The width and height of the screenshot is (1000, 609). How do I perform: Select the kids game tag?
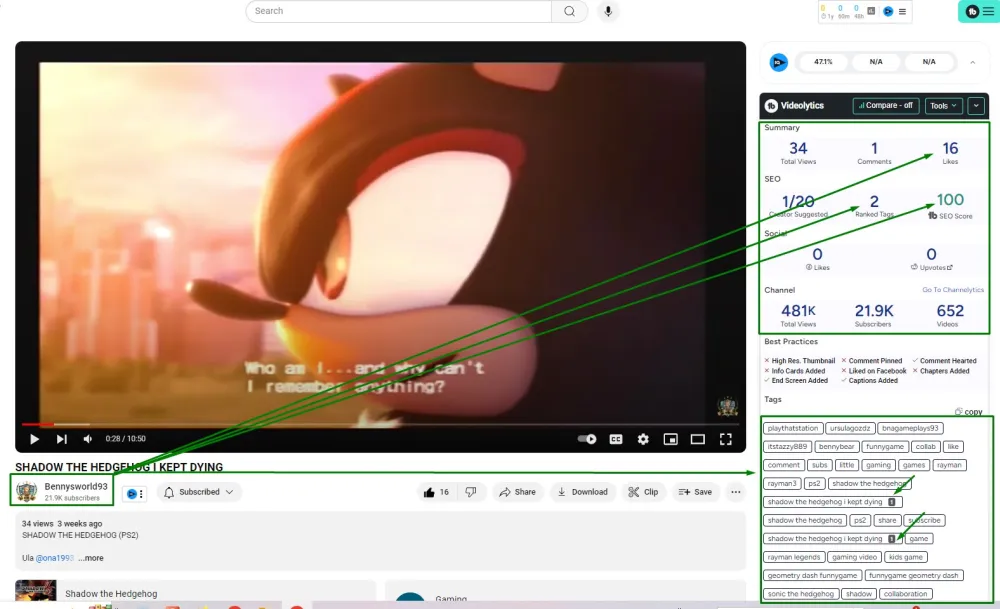[x=905, y=557]
